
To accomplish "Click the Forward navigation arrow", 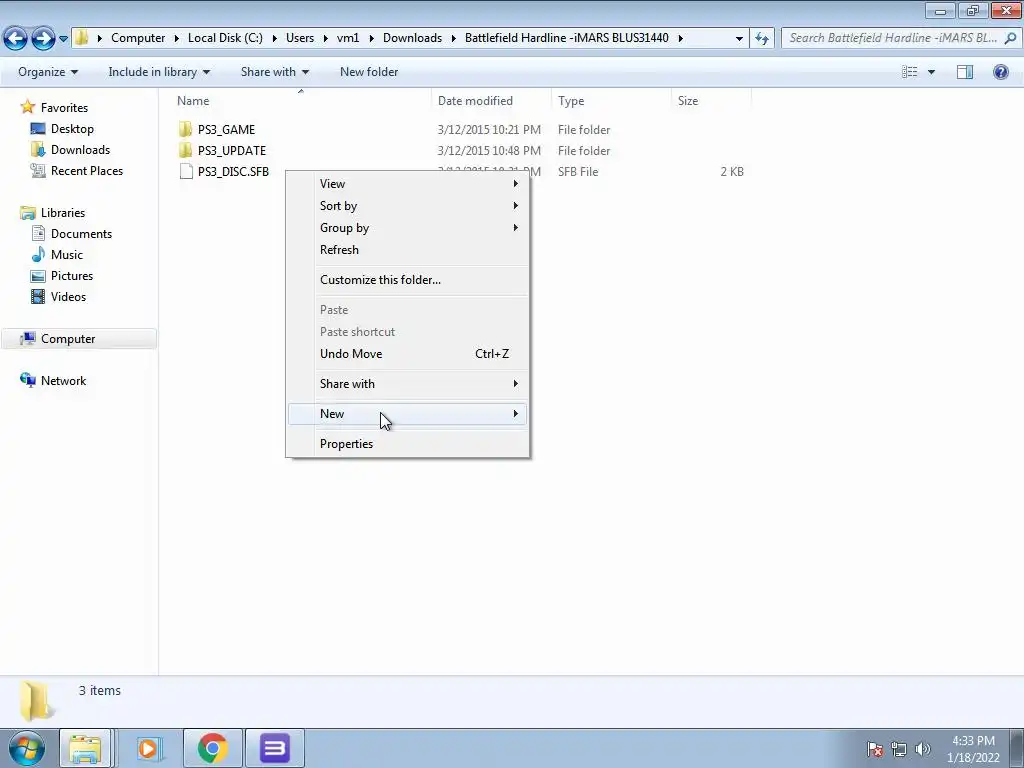I will click(x=43, y=39).
